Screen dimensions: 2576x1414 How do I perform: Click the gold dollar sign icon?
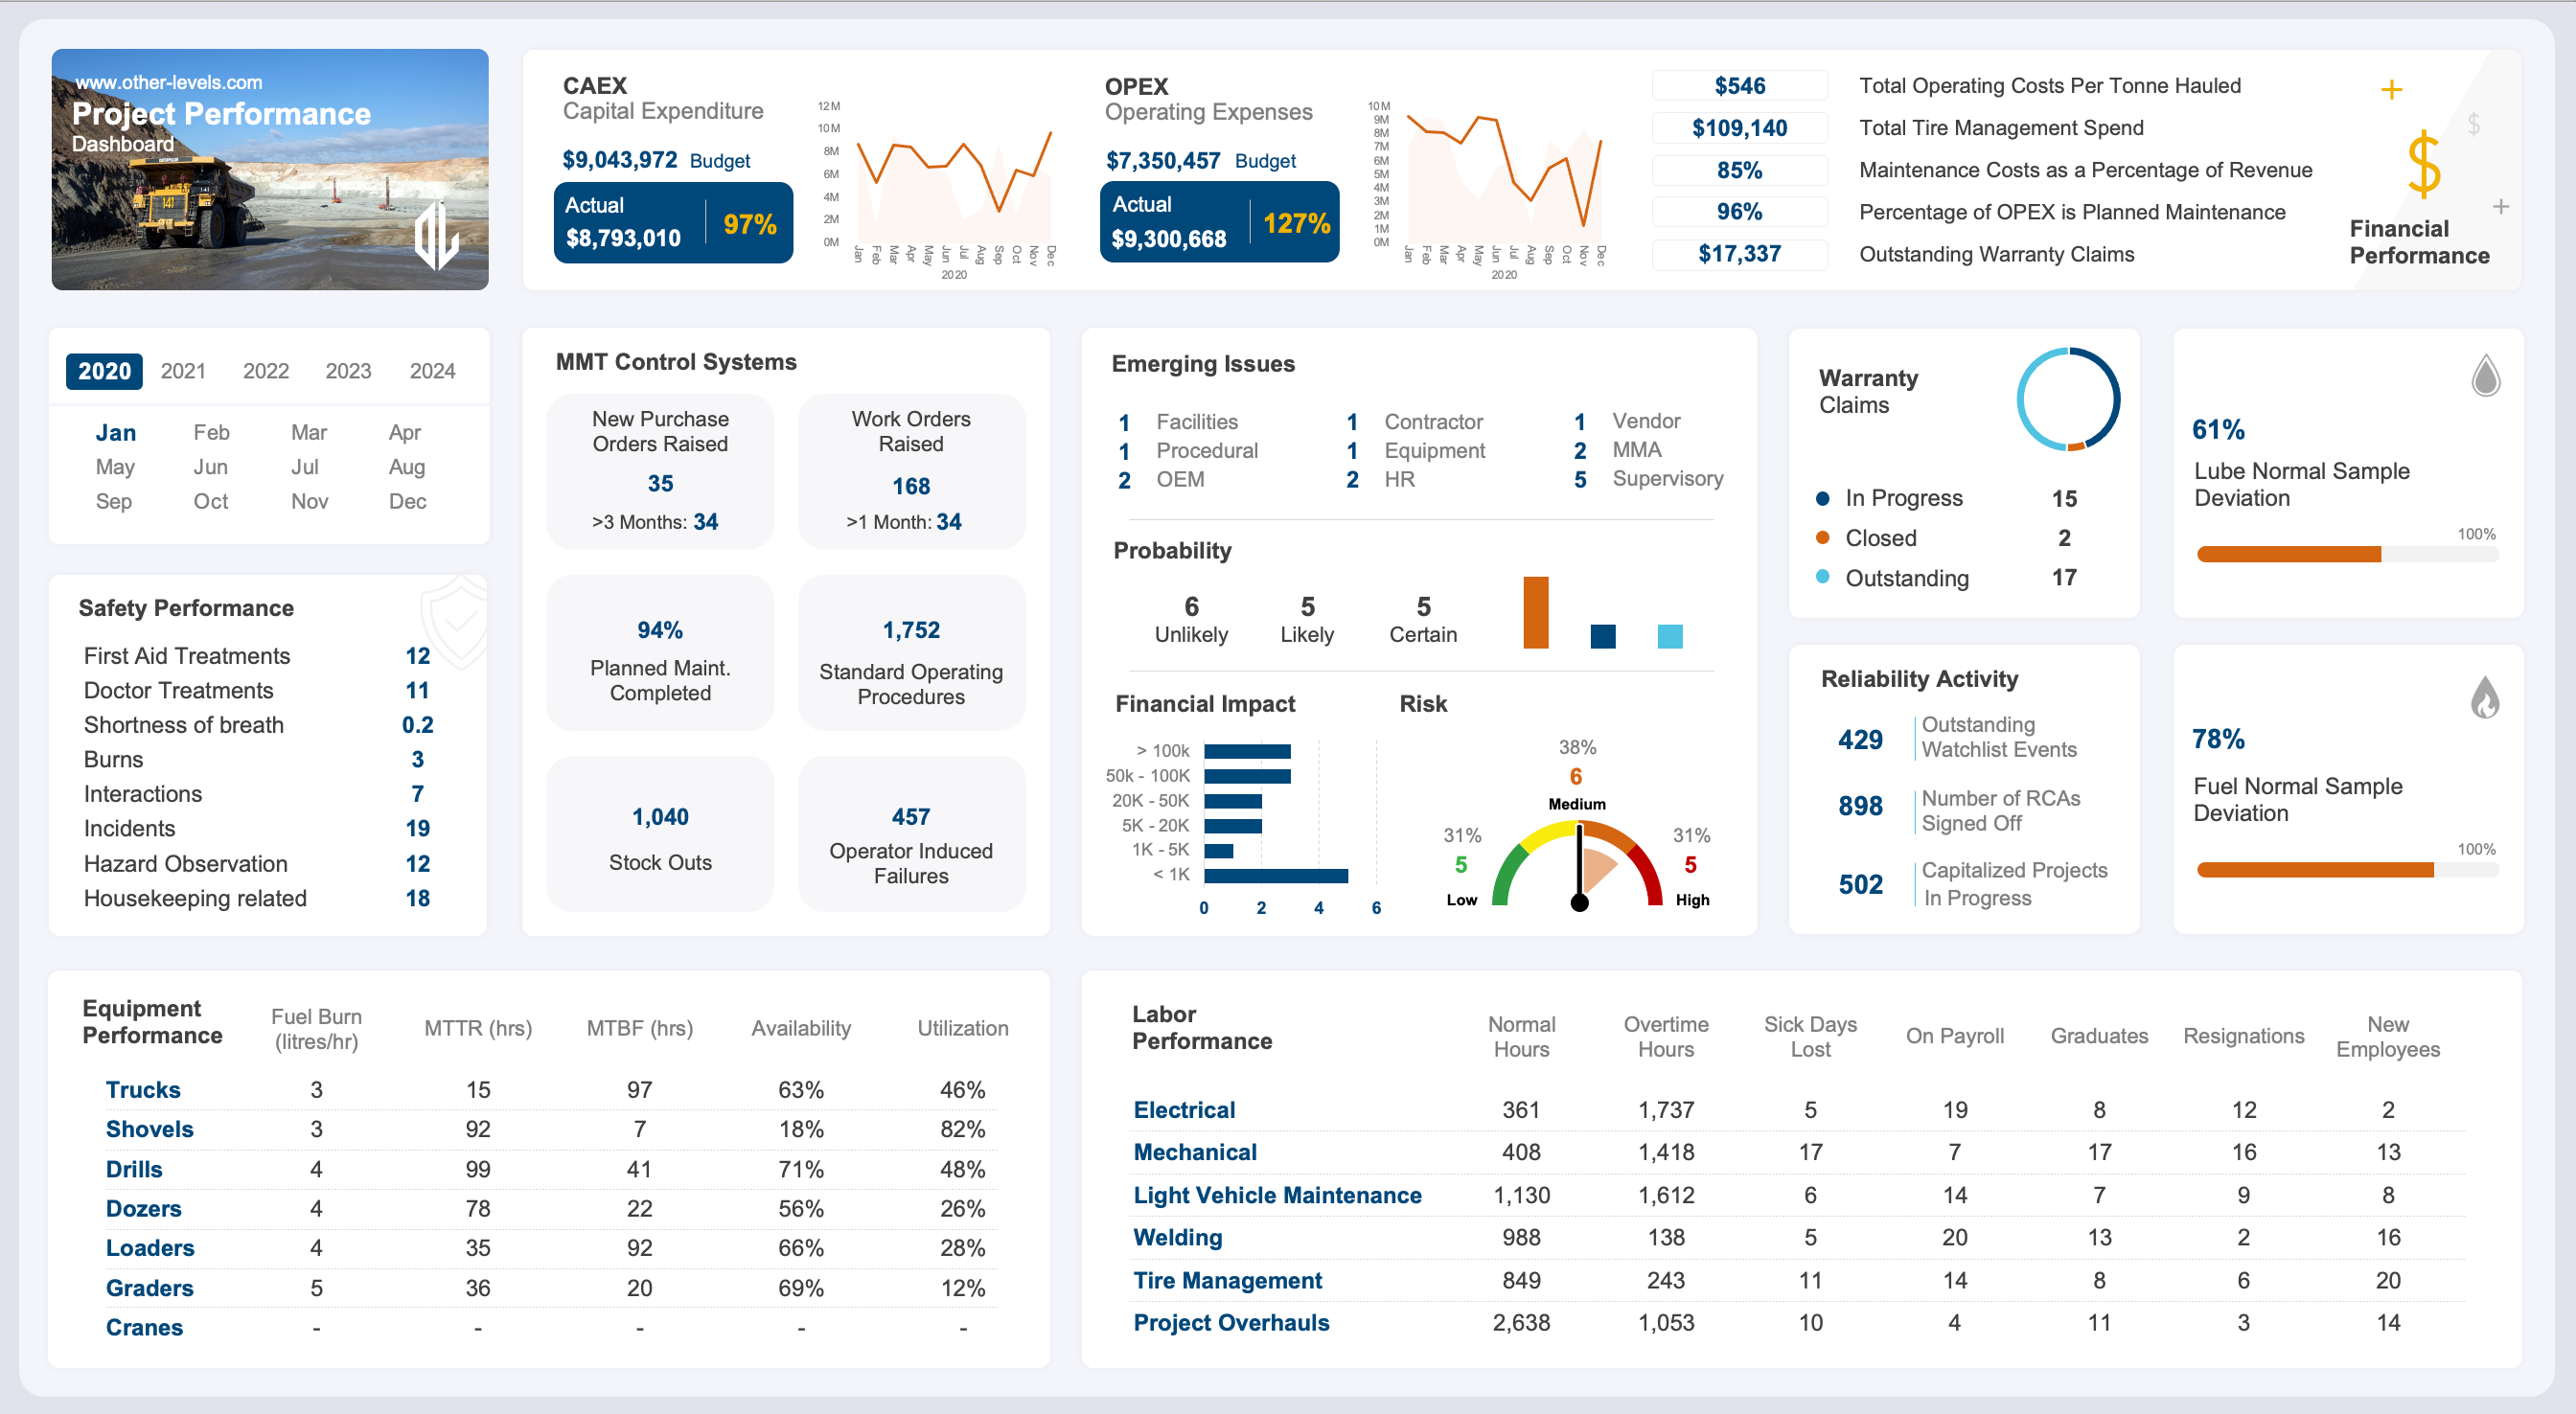[2423, 165]
